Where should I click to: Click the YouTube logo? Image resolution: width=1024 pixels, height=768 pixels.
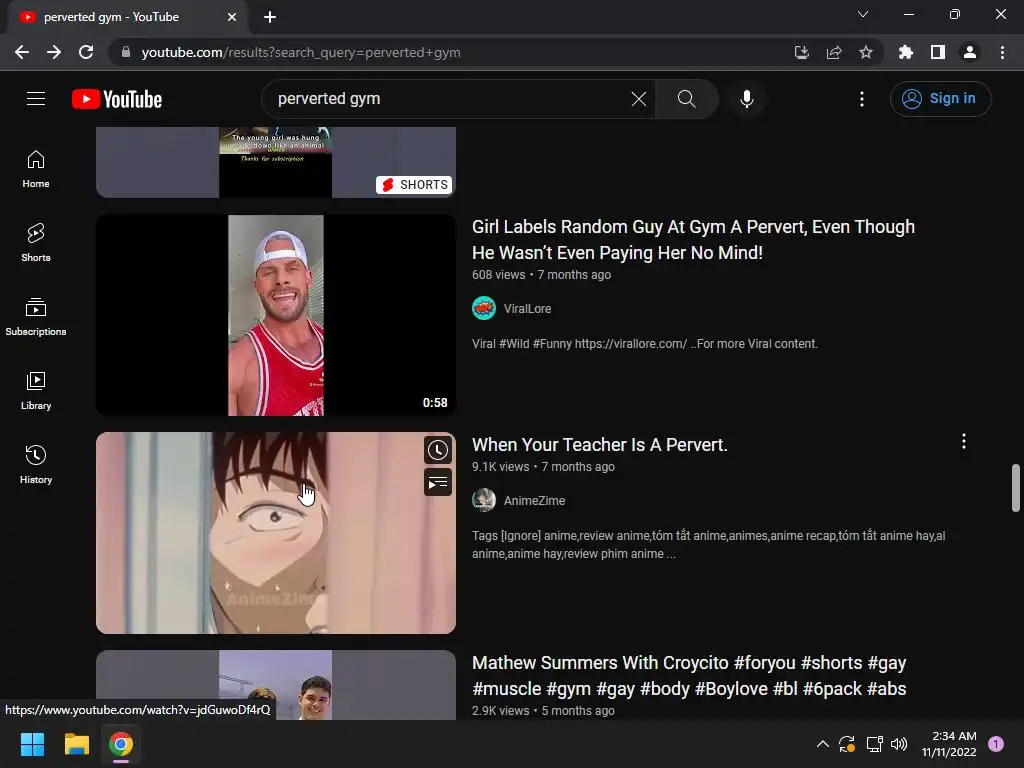(x=117, y=99)
